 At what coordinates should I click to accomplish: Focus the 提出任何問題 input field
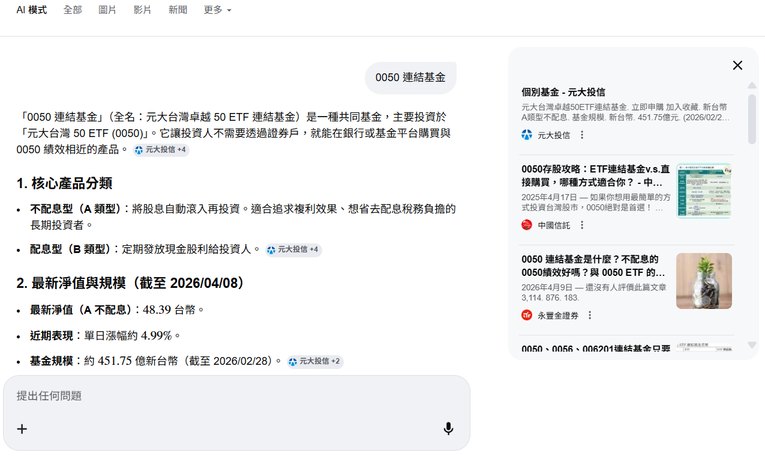coord(237,396)
